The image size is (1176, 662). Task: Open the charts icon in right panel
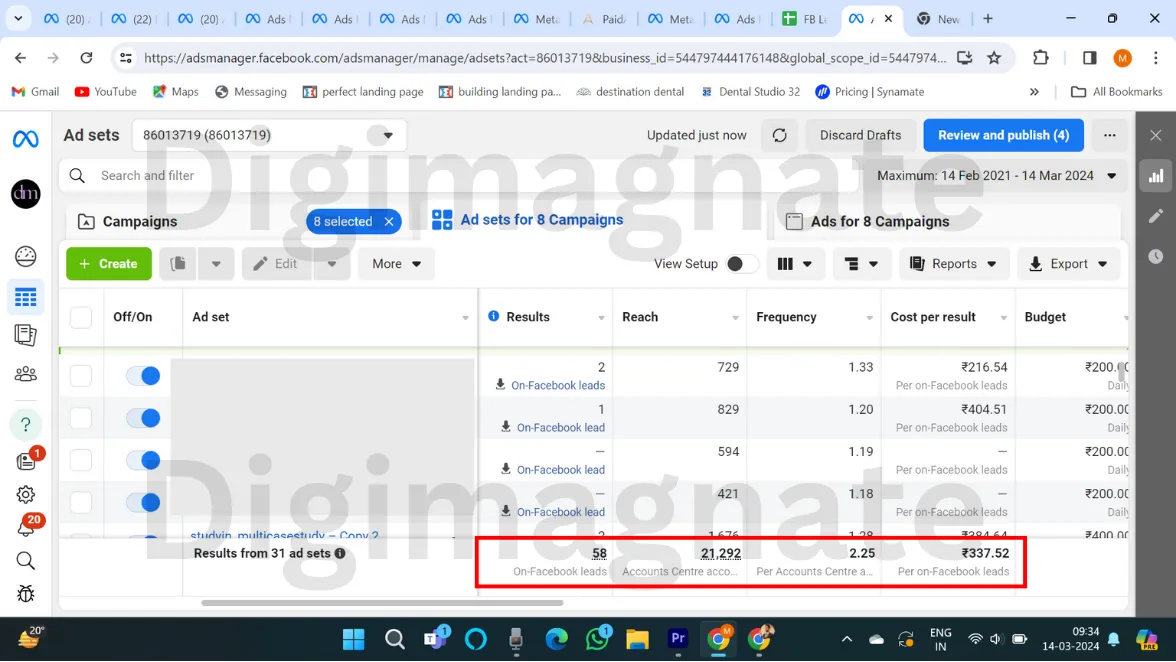[1156, 176]
